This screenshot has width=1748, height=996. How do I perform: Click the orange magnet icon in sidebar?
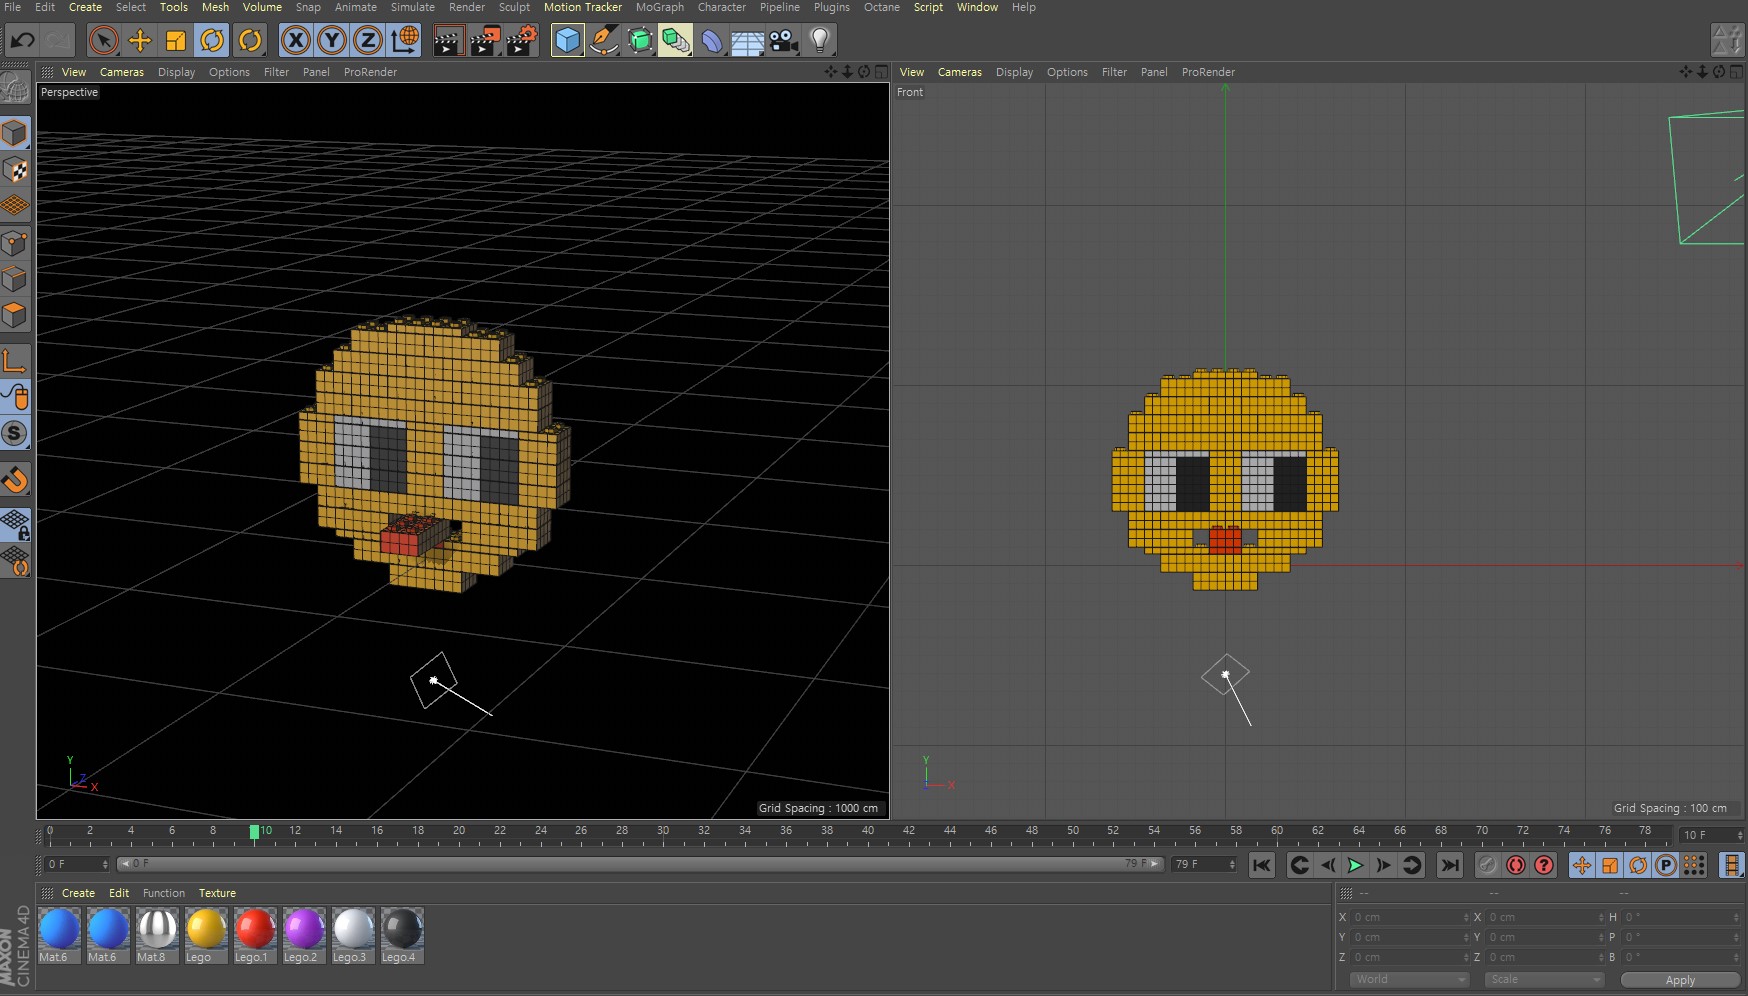coord(15,480)
